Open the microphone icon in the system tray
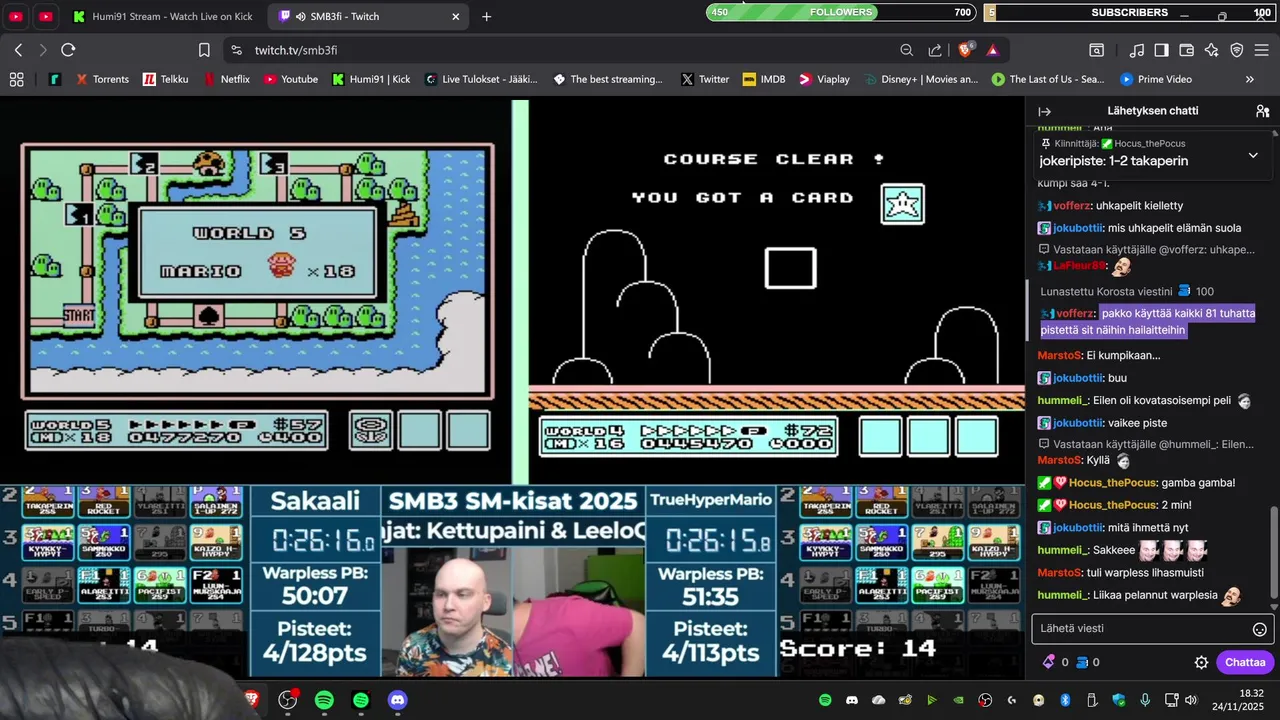The height and width of the screenshot is (720, 1280). (1145, 700)
